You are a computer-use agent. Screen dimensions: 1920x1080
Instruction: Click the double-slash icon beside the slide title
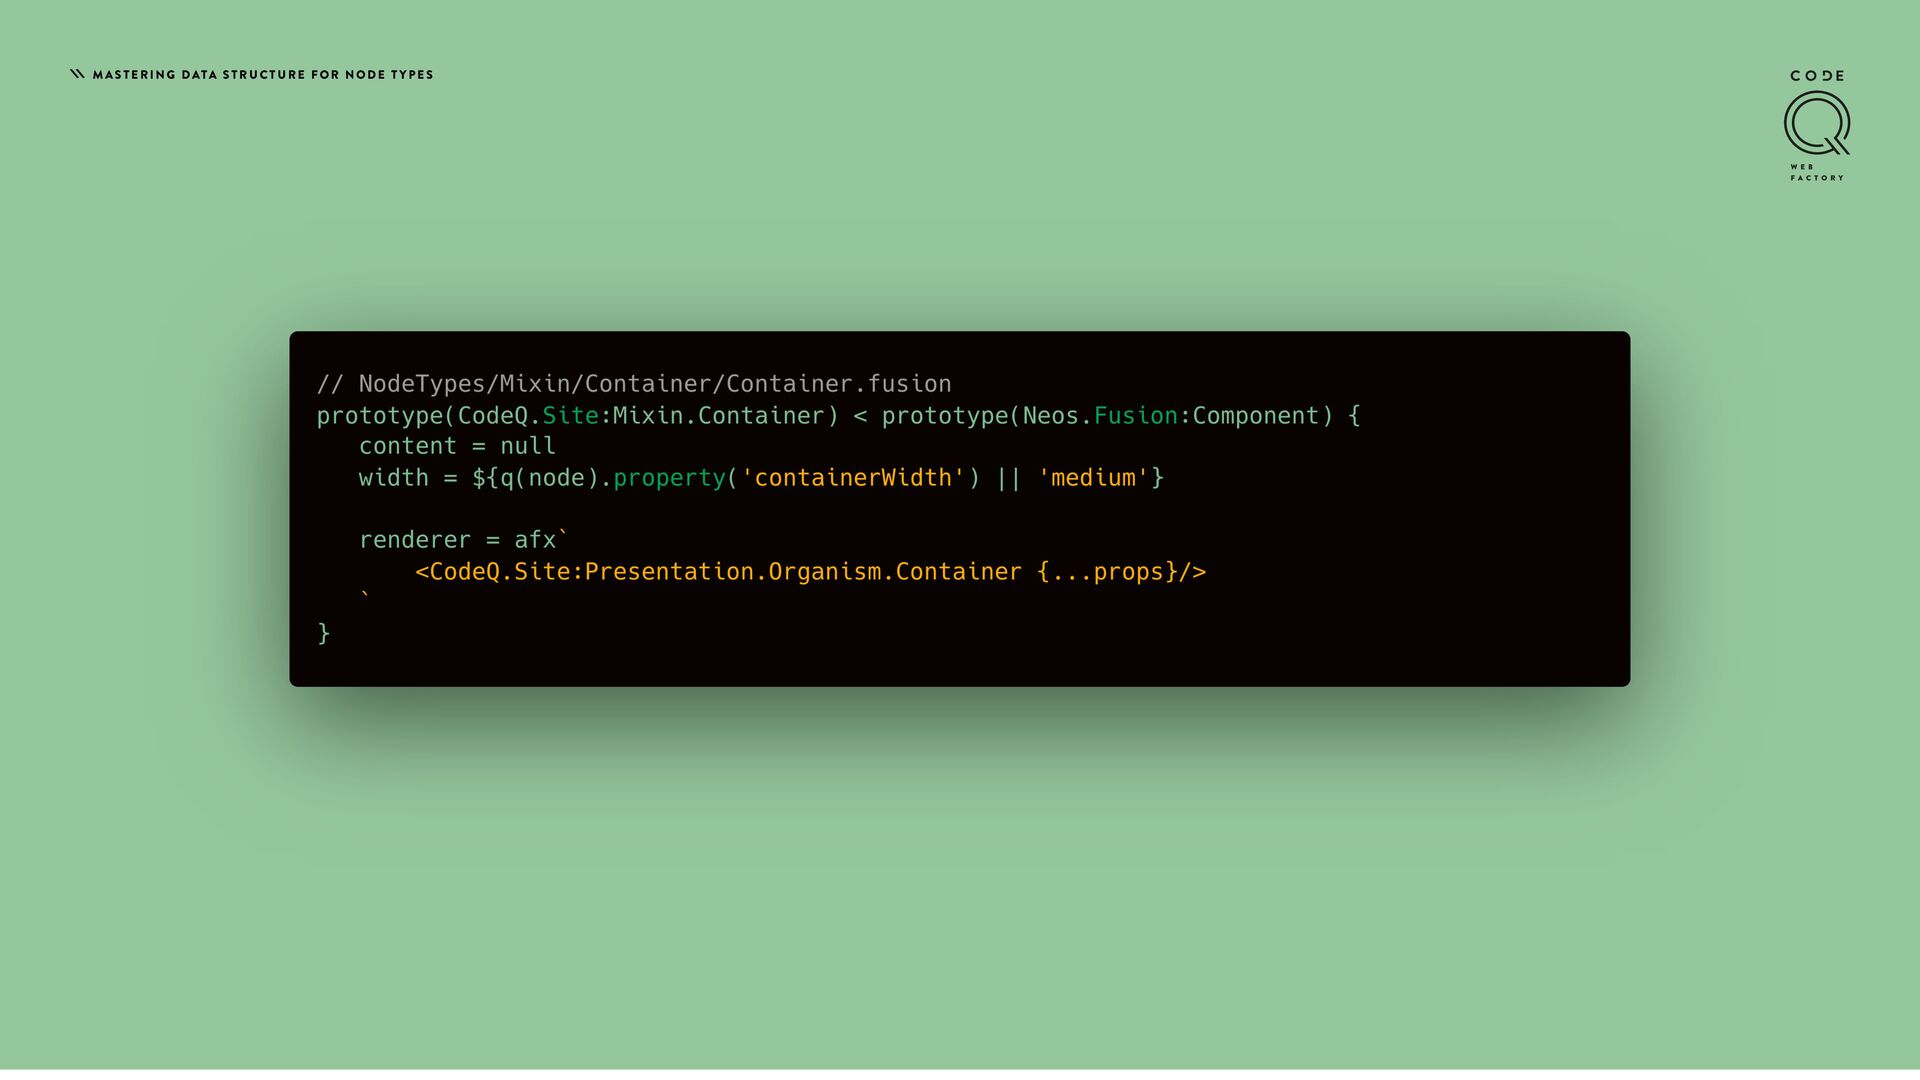coord(77,74)
